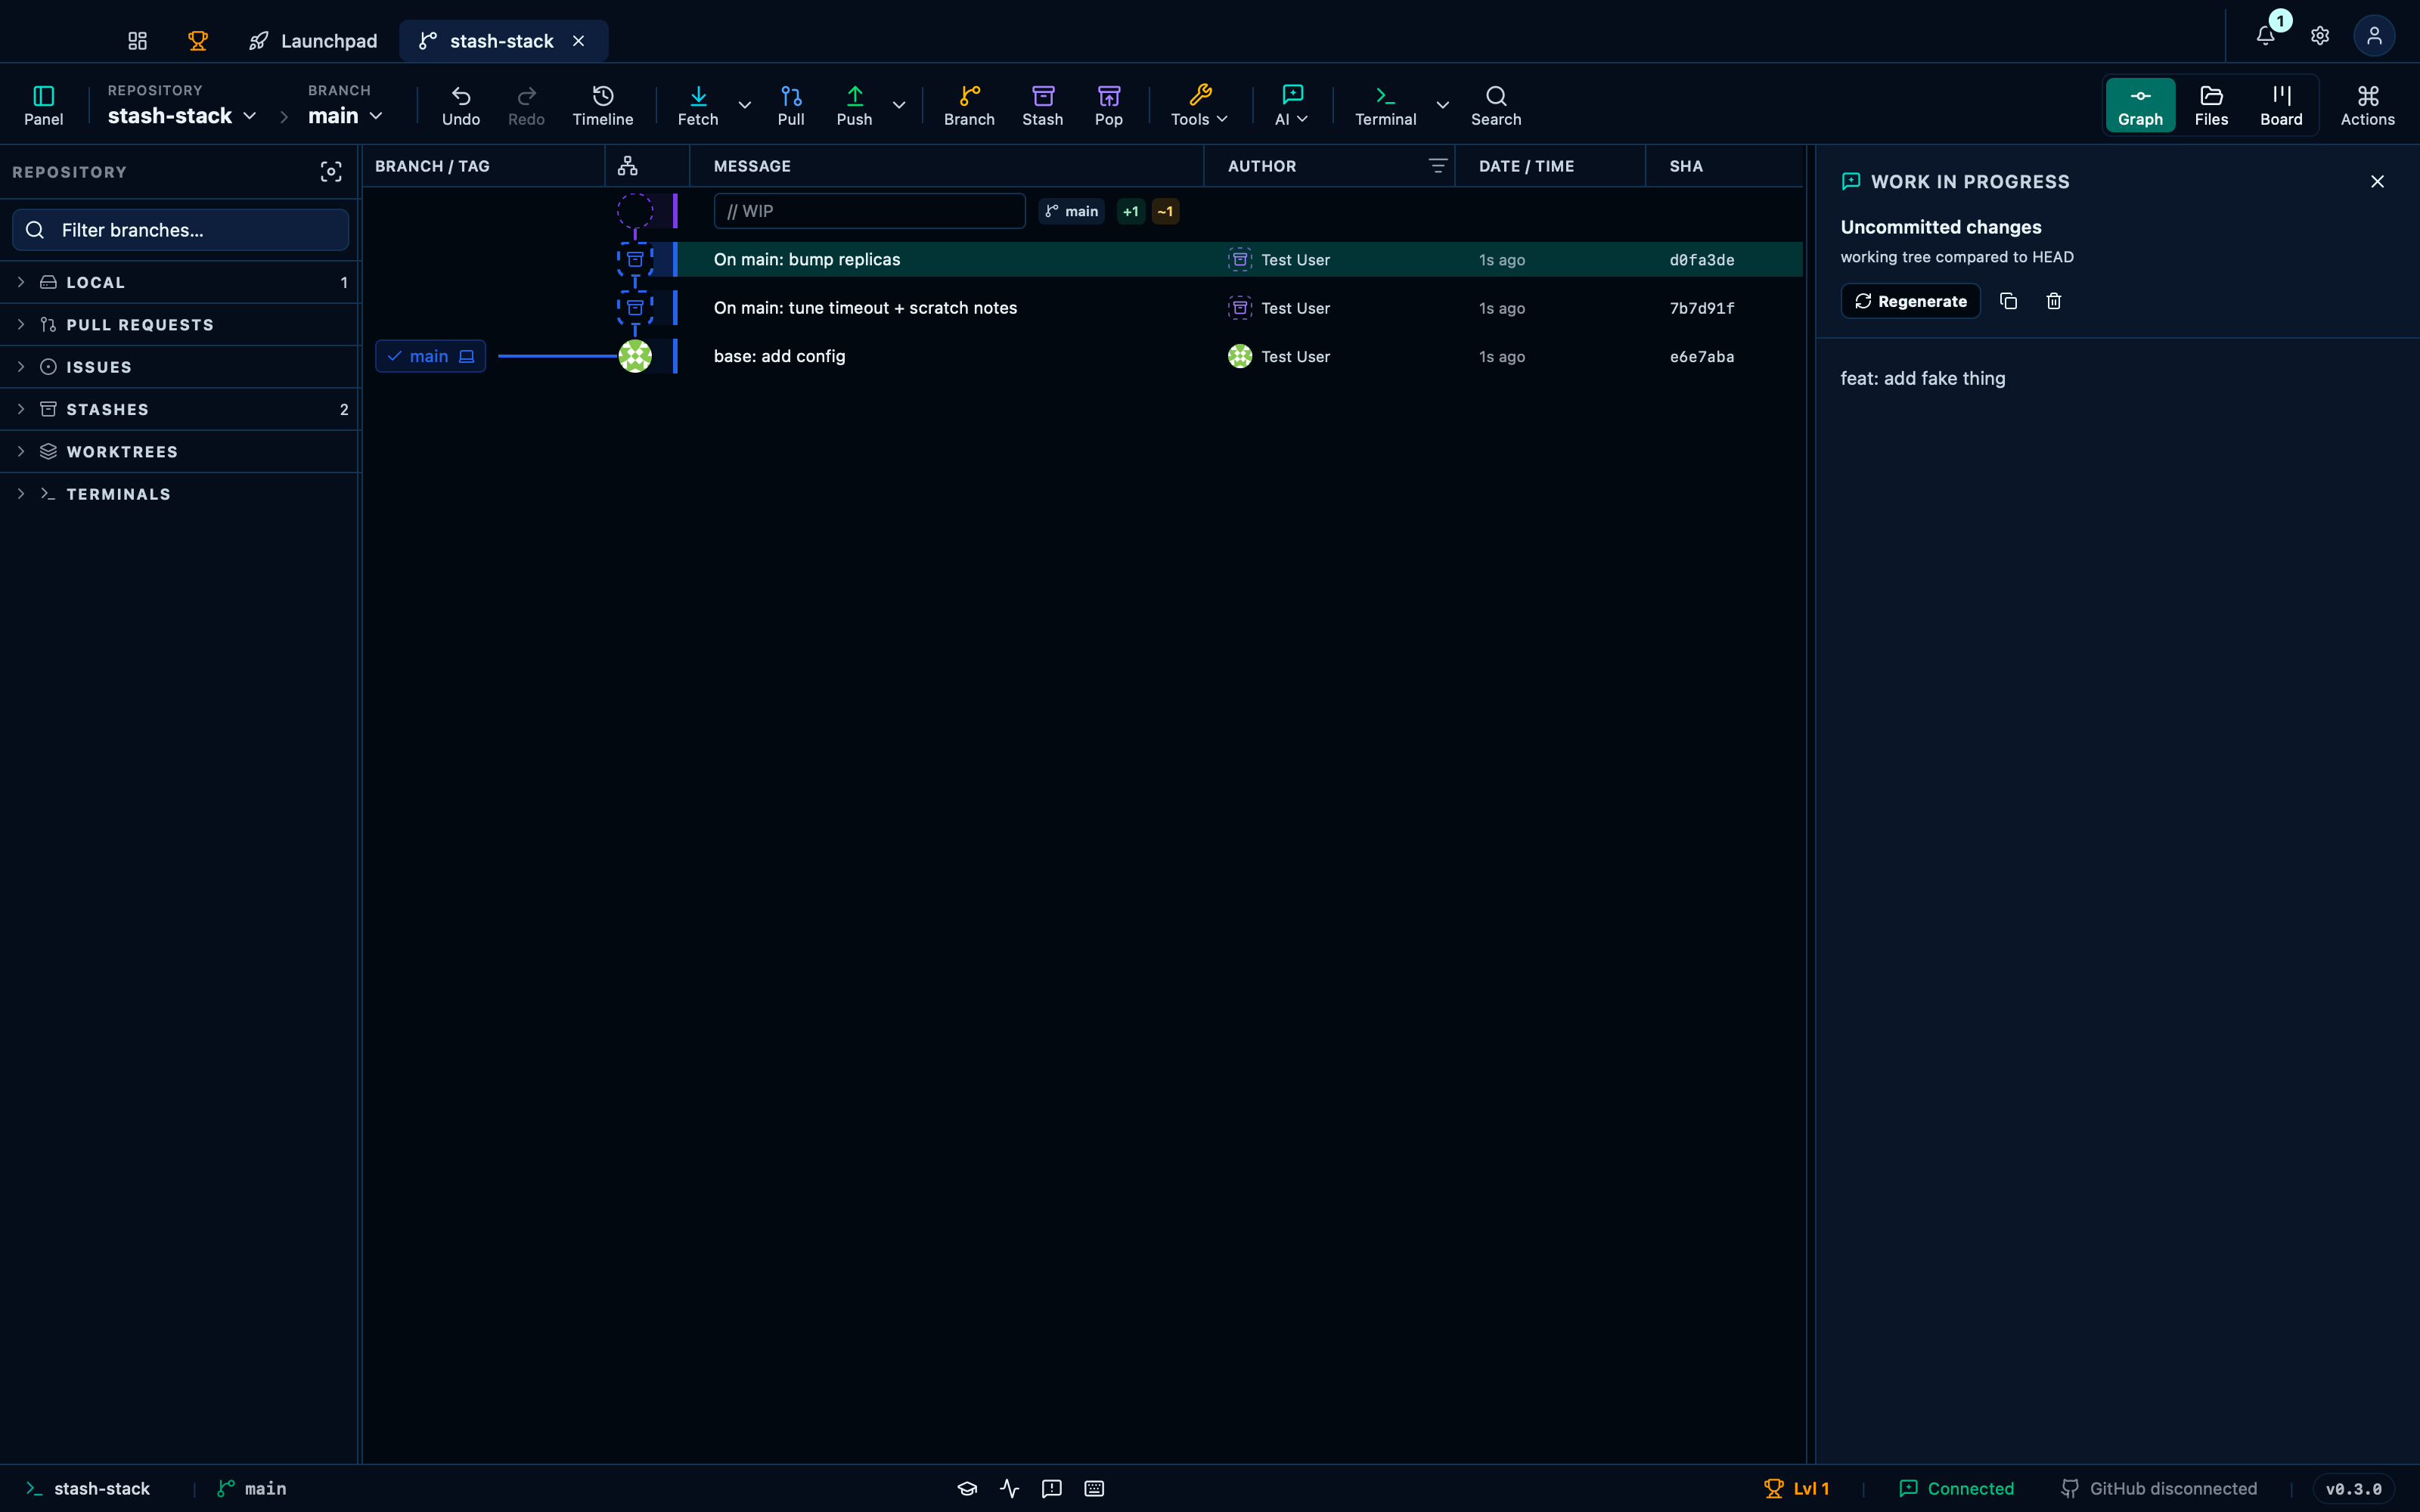Select the 'base: add config' commit
The width and height of the screenshot is (2420, 1512).
(x=1083, y=356)
